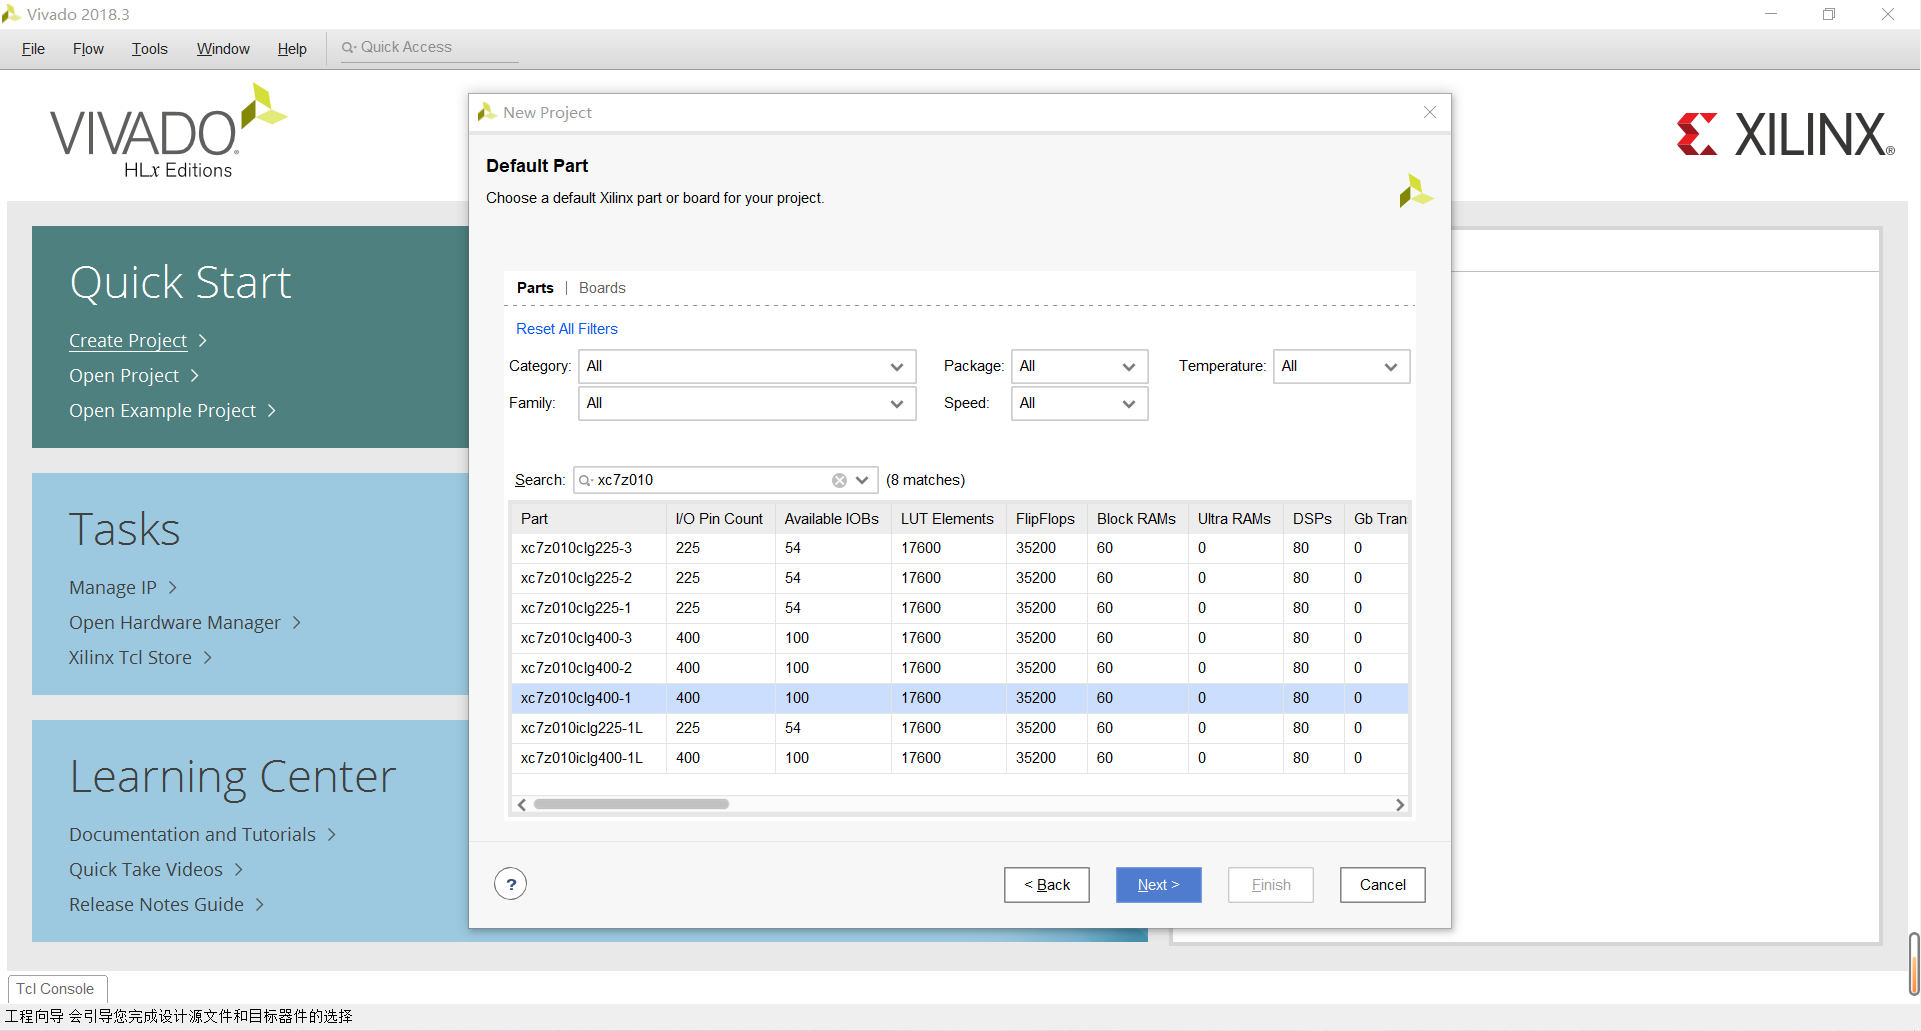
Task: Click Reset All Filters link
Action: [x=567, y=329]
